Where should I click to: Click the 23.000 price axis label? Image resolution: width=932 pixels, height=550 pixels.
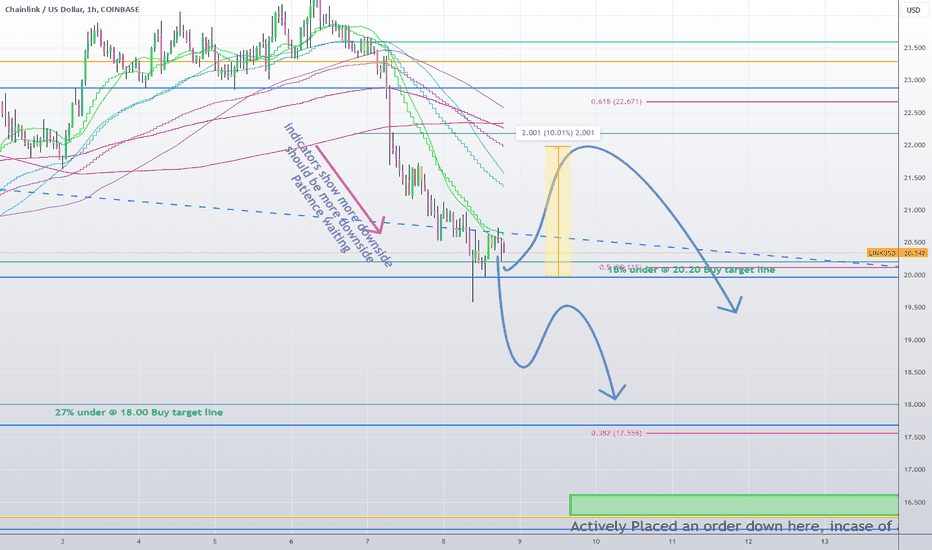(914, 80)
